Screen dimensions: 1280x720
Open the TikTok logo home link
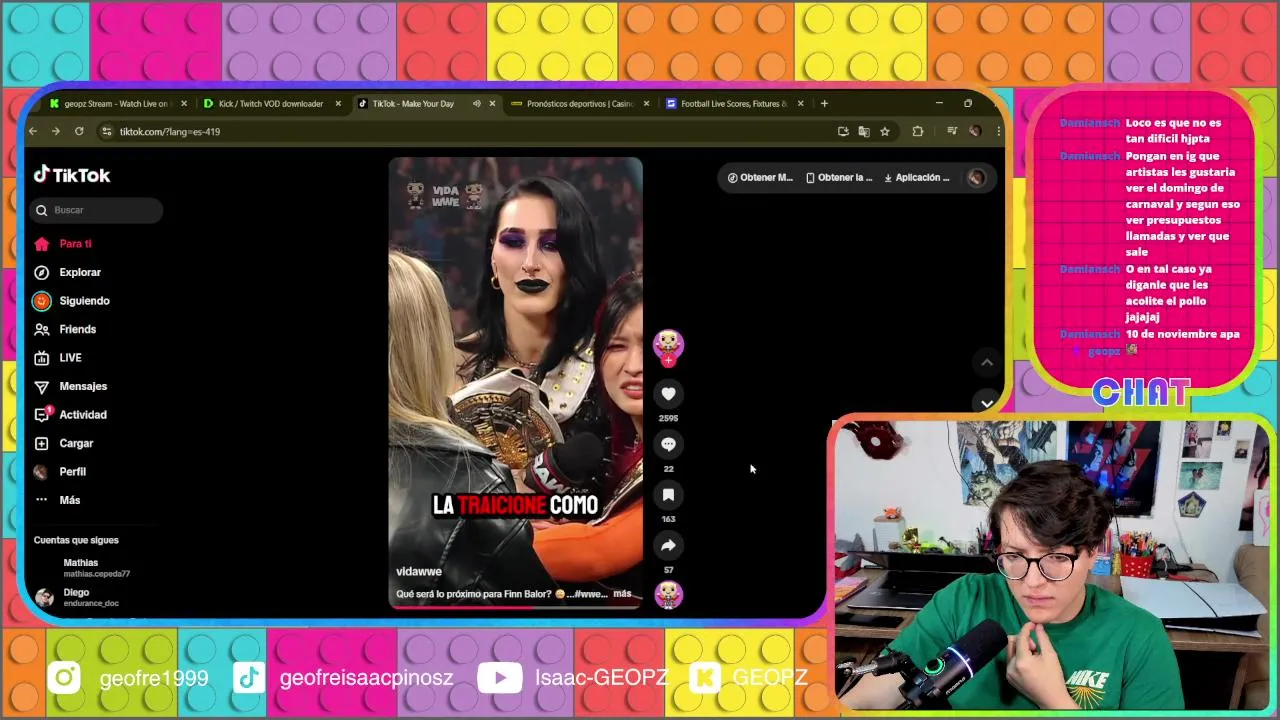tap(72, 175)
